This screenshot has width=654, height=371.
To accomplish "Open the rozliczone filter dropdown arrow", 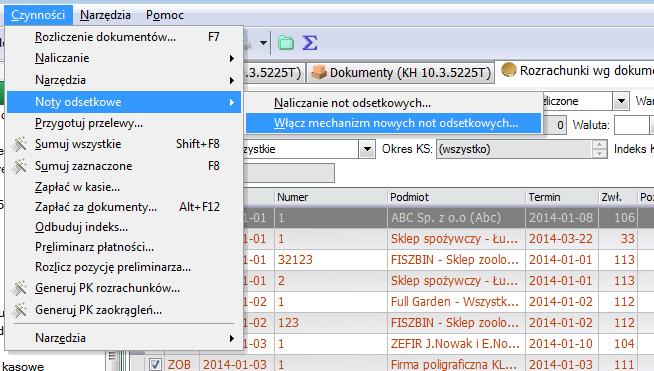I will click(x=621, y=101).
